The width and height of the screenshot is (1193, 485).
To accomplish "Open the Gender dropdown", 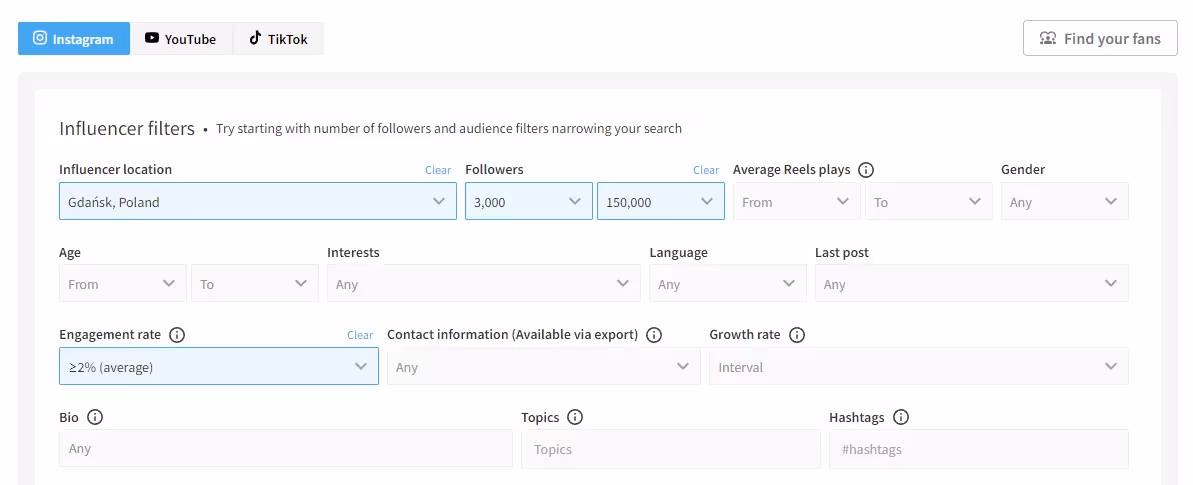I will coord(1064,202).
